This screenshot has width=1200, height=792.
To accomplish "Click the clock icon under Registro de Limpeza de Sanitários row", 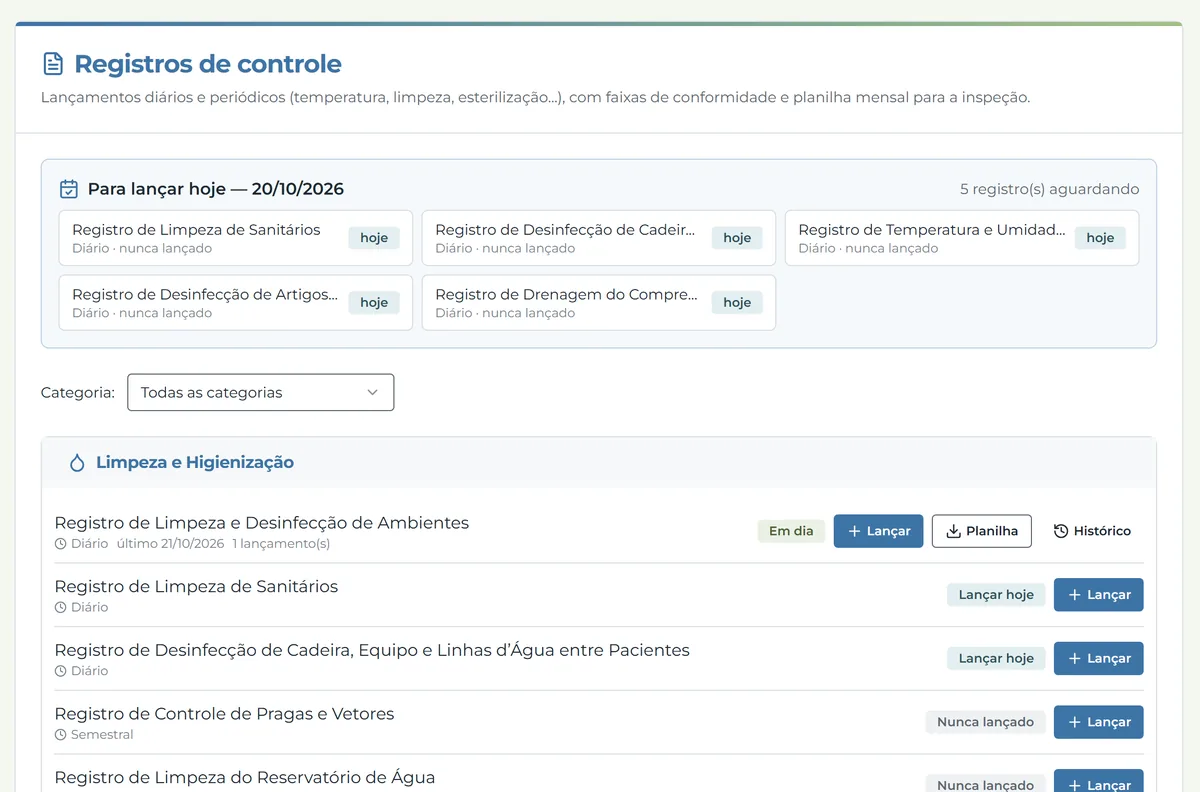I will point(60,607).
